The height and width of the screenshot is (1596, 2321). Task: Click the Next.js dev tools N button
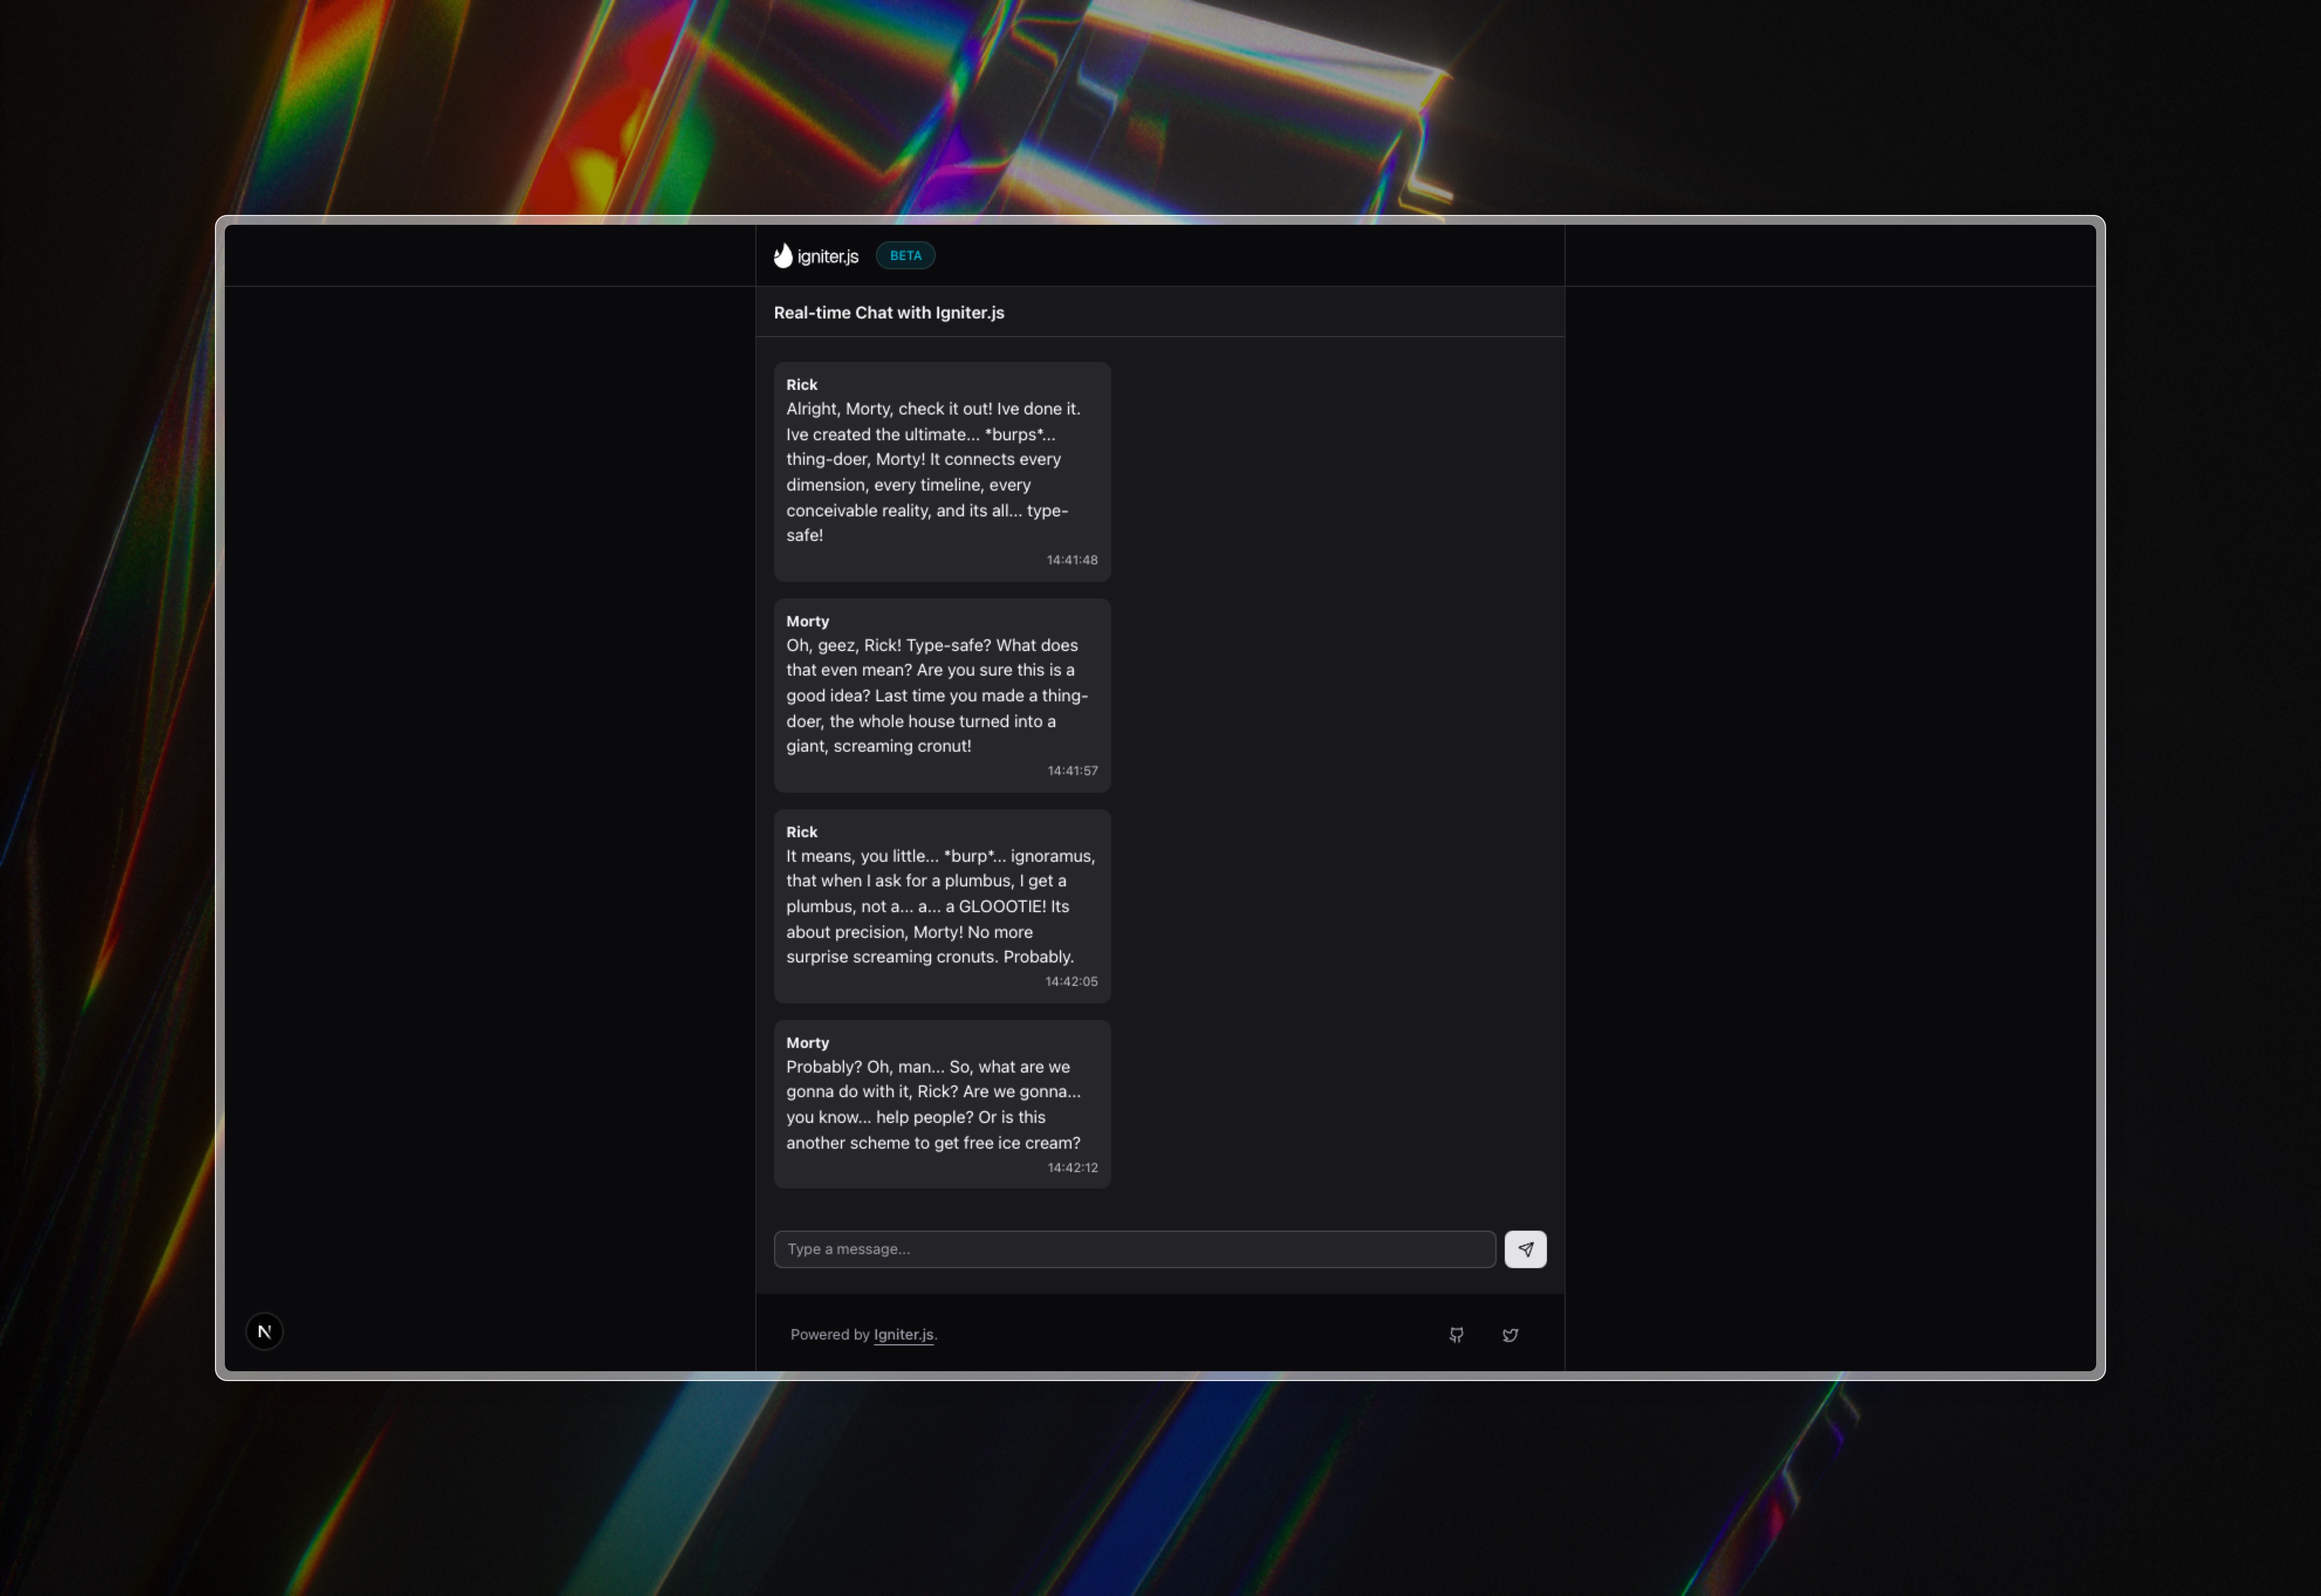265,1331
